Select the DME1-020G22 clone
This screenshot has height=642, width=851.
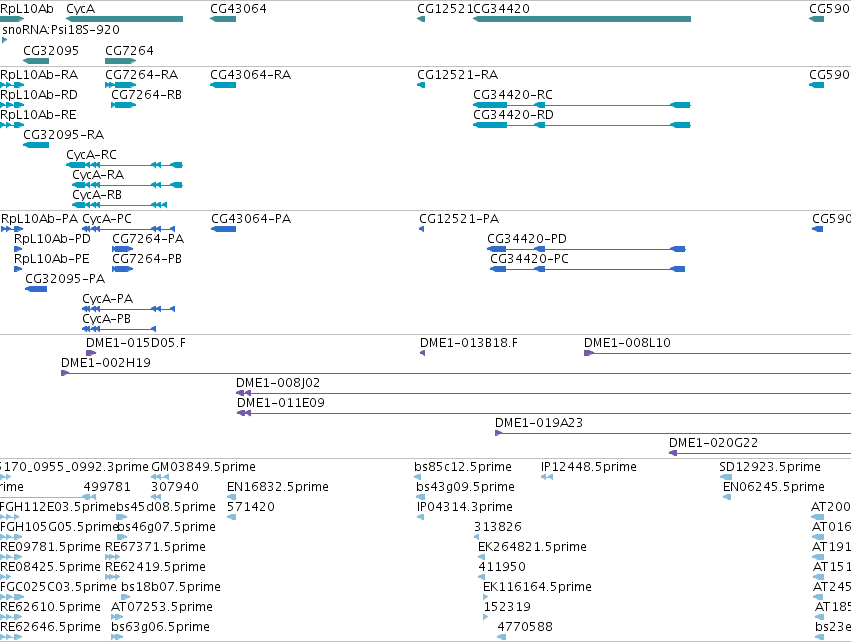(760, 453)
